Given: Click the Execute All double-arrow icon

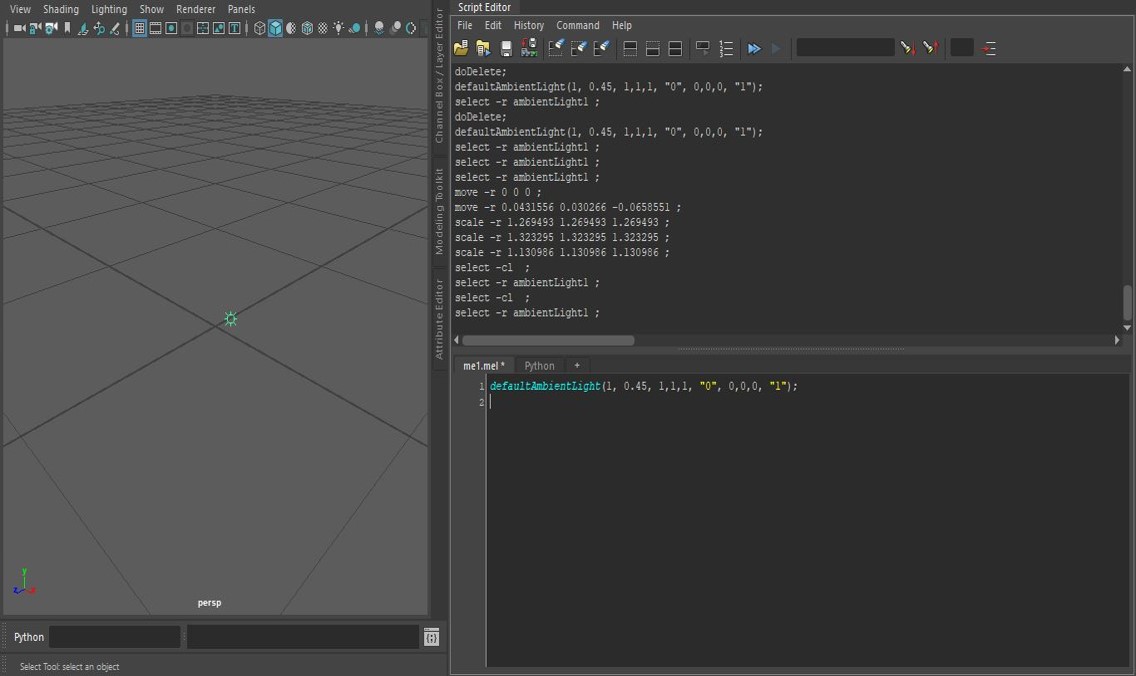Looking at the screenshot, I should click(x=754, y=48).
